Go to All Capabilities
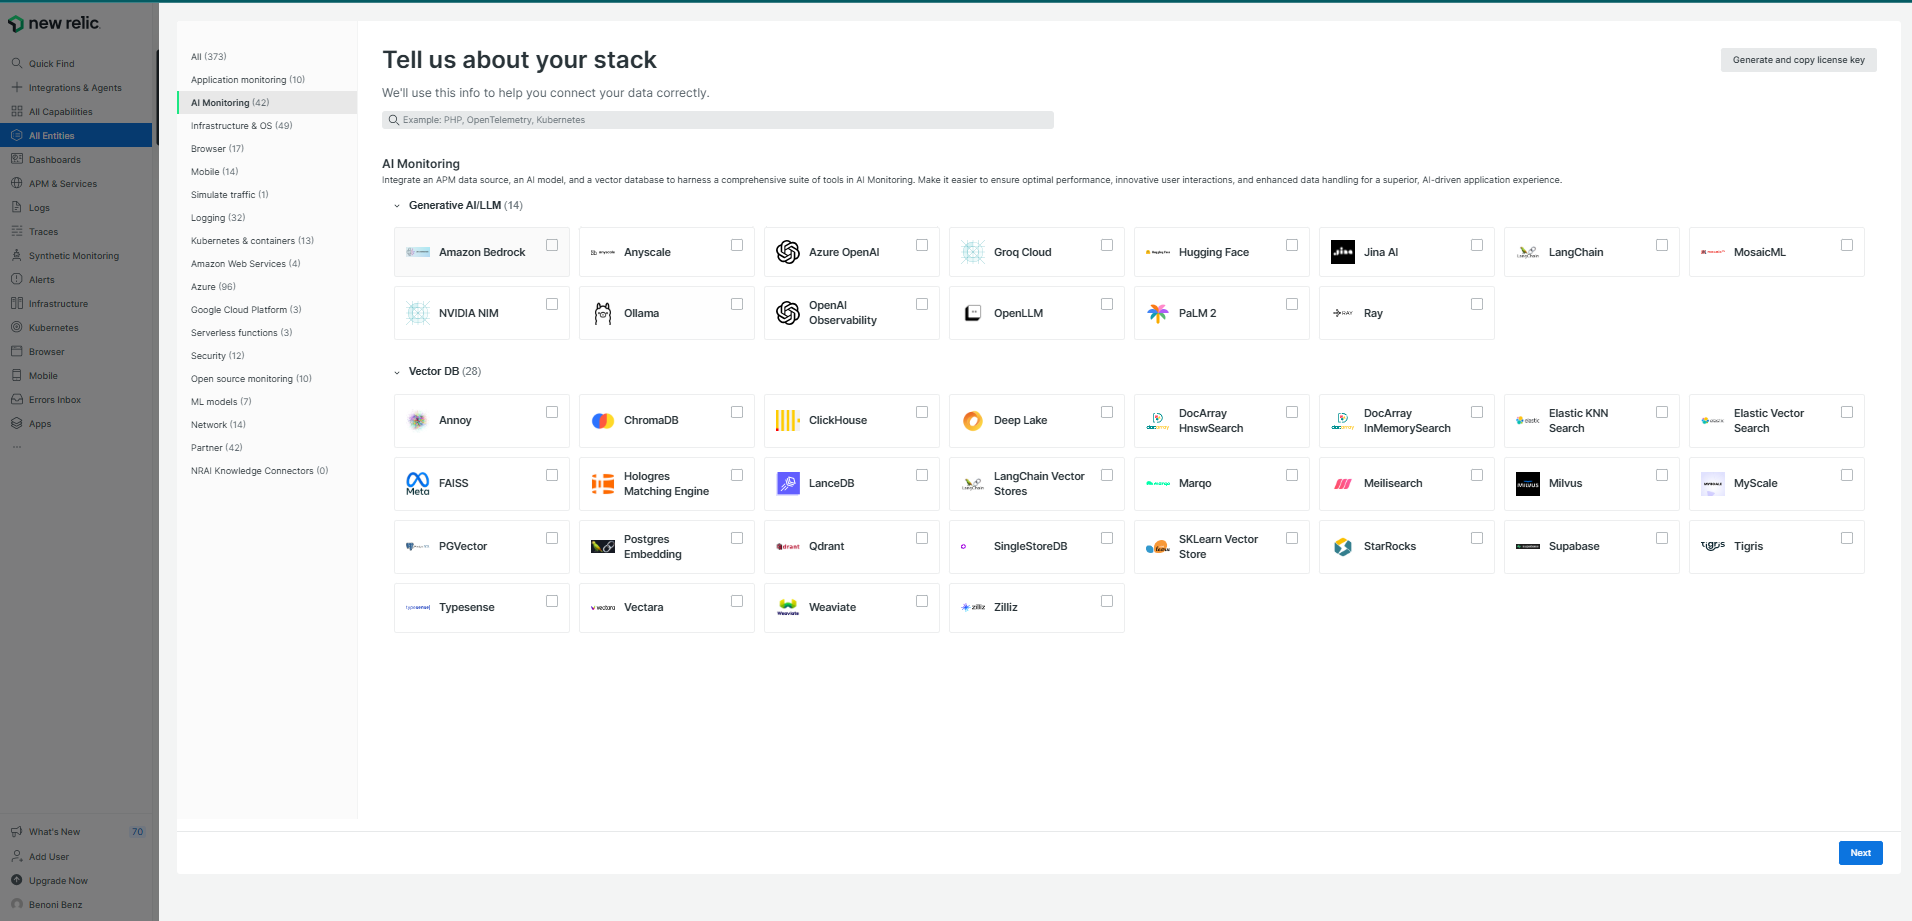1912x921 pixels. 76,112
